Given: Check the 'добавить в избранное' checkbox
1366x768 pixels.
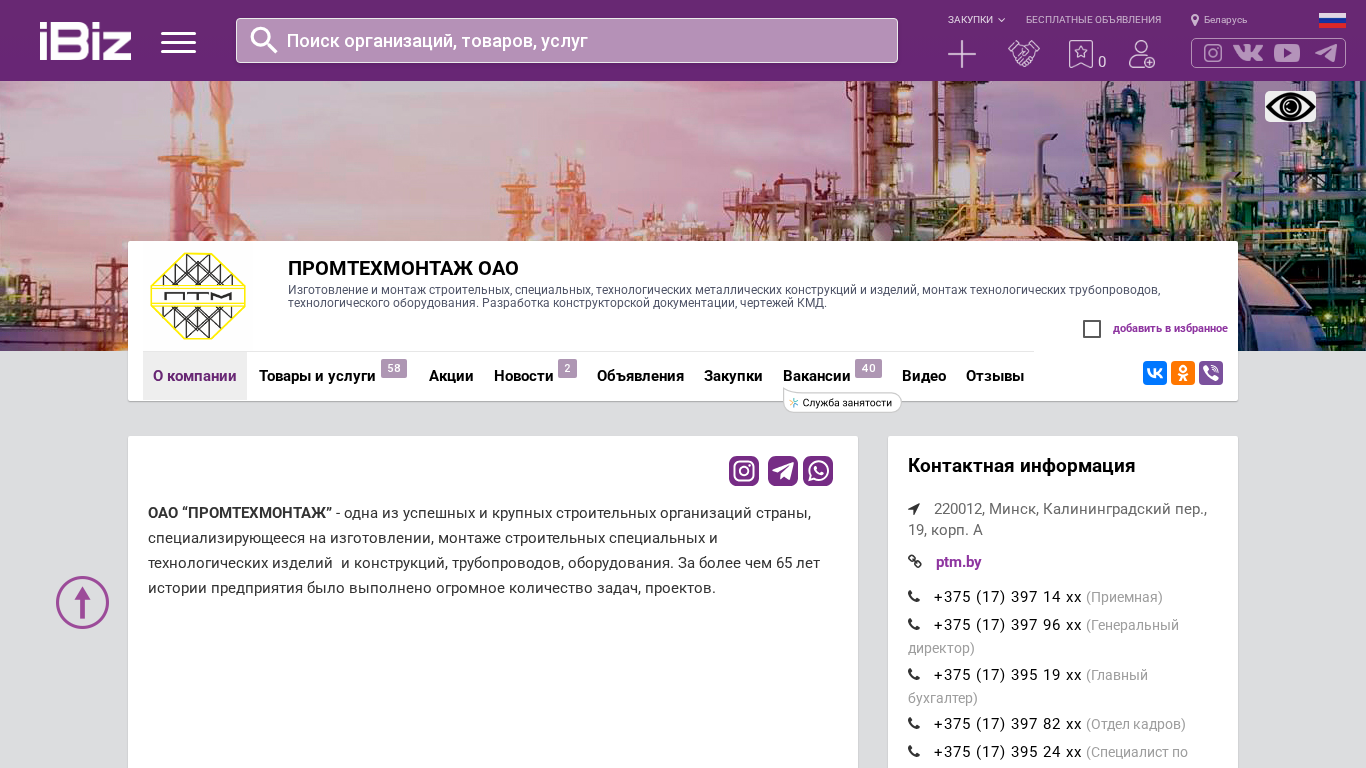Looking at the screenshot, I should (1092, 329).
